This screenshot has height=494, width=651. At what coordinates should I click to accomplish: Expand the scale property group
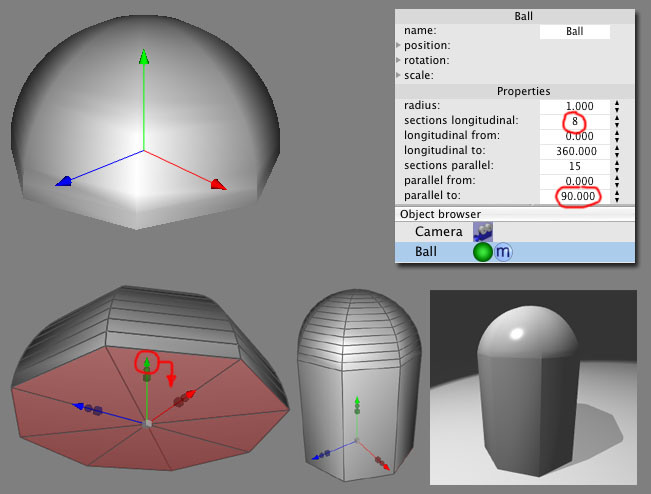pos(399,75)
